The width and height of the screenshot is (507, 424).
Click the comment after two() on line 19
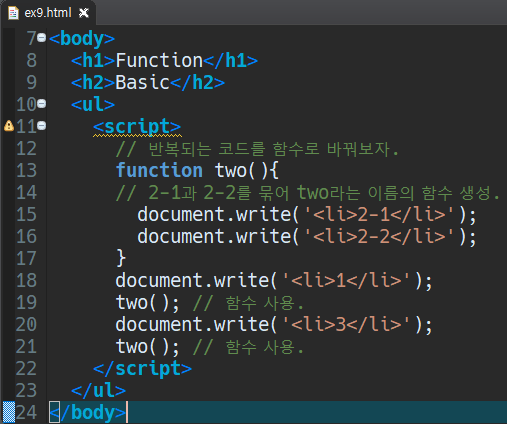248,303
